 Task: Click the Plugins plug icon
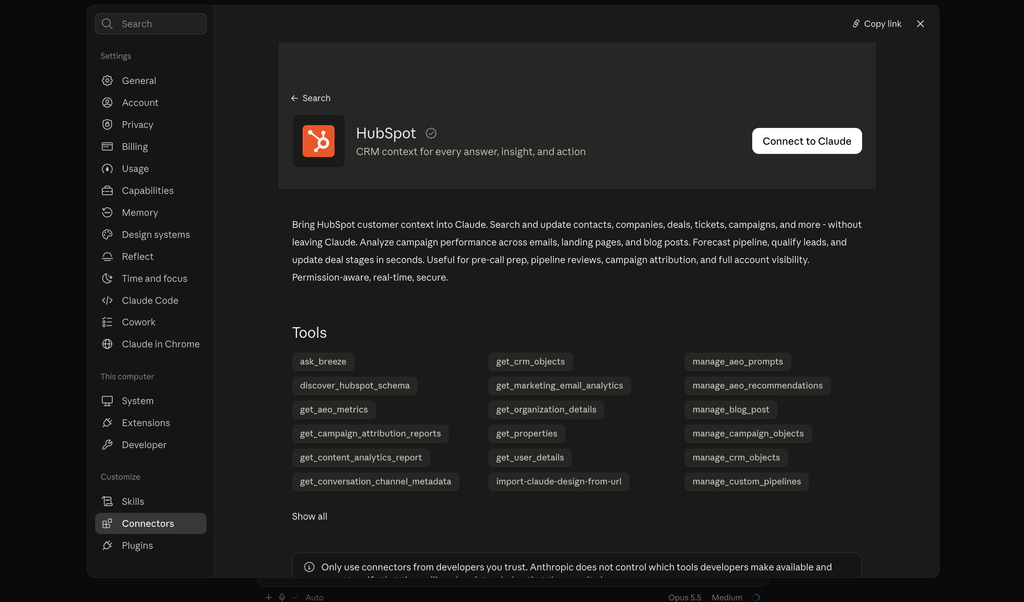pos(107,545)
